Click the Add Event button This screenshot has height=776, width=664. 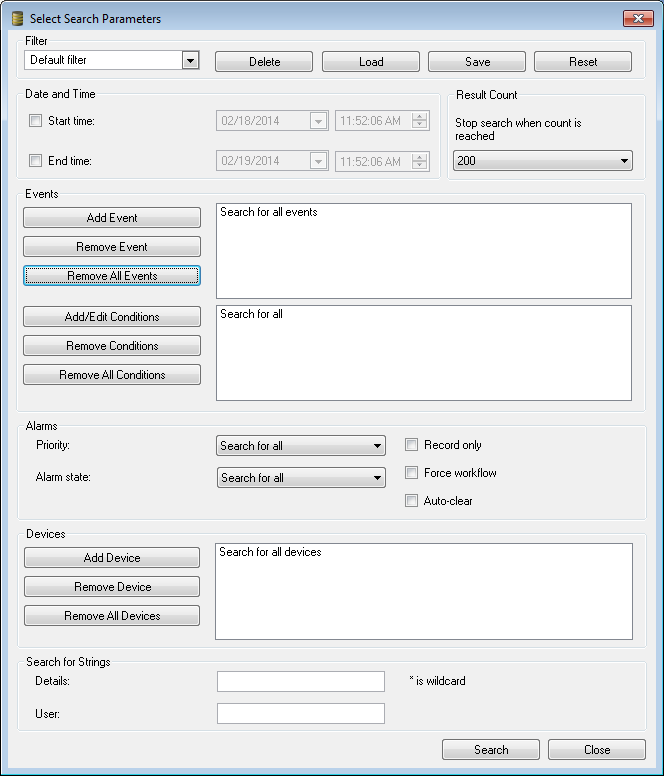(x=112, y=218)
